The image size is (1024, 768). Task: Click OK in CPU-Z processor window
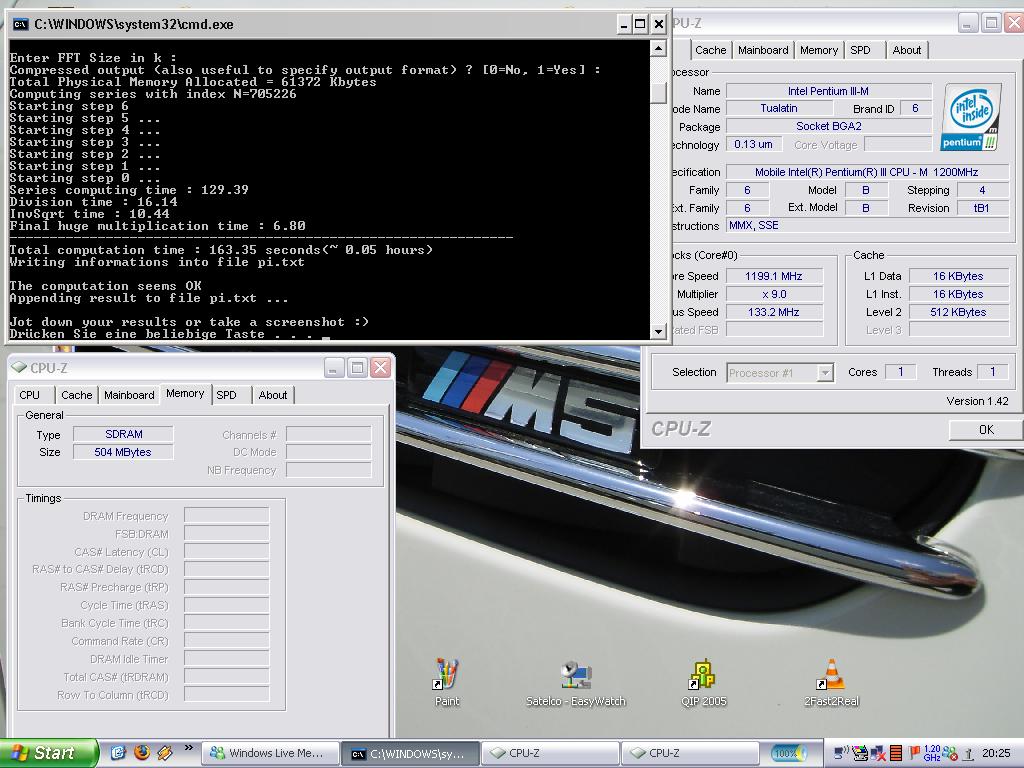tap(985, 430)
